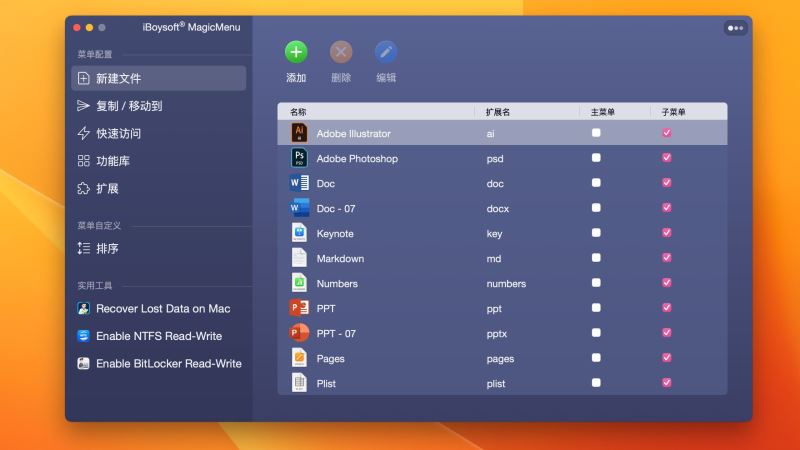
Task: Click the PowerPoint icon in the PPT - 07 row
Action: click(299, 333)
